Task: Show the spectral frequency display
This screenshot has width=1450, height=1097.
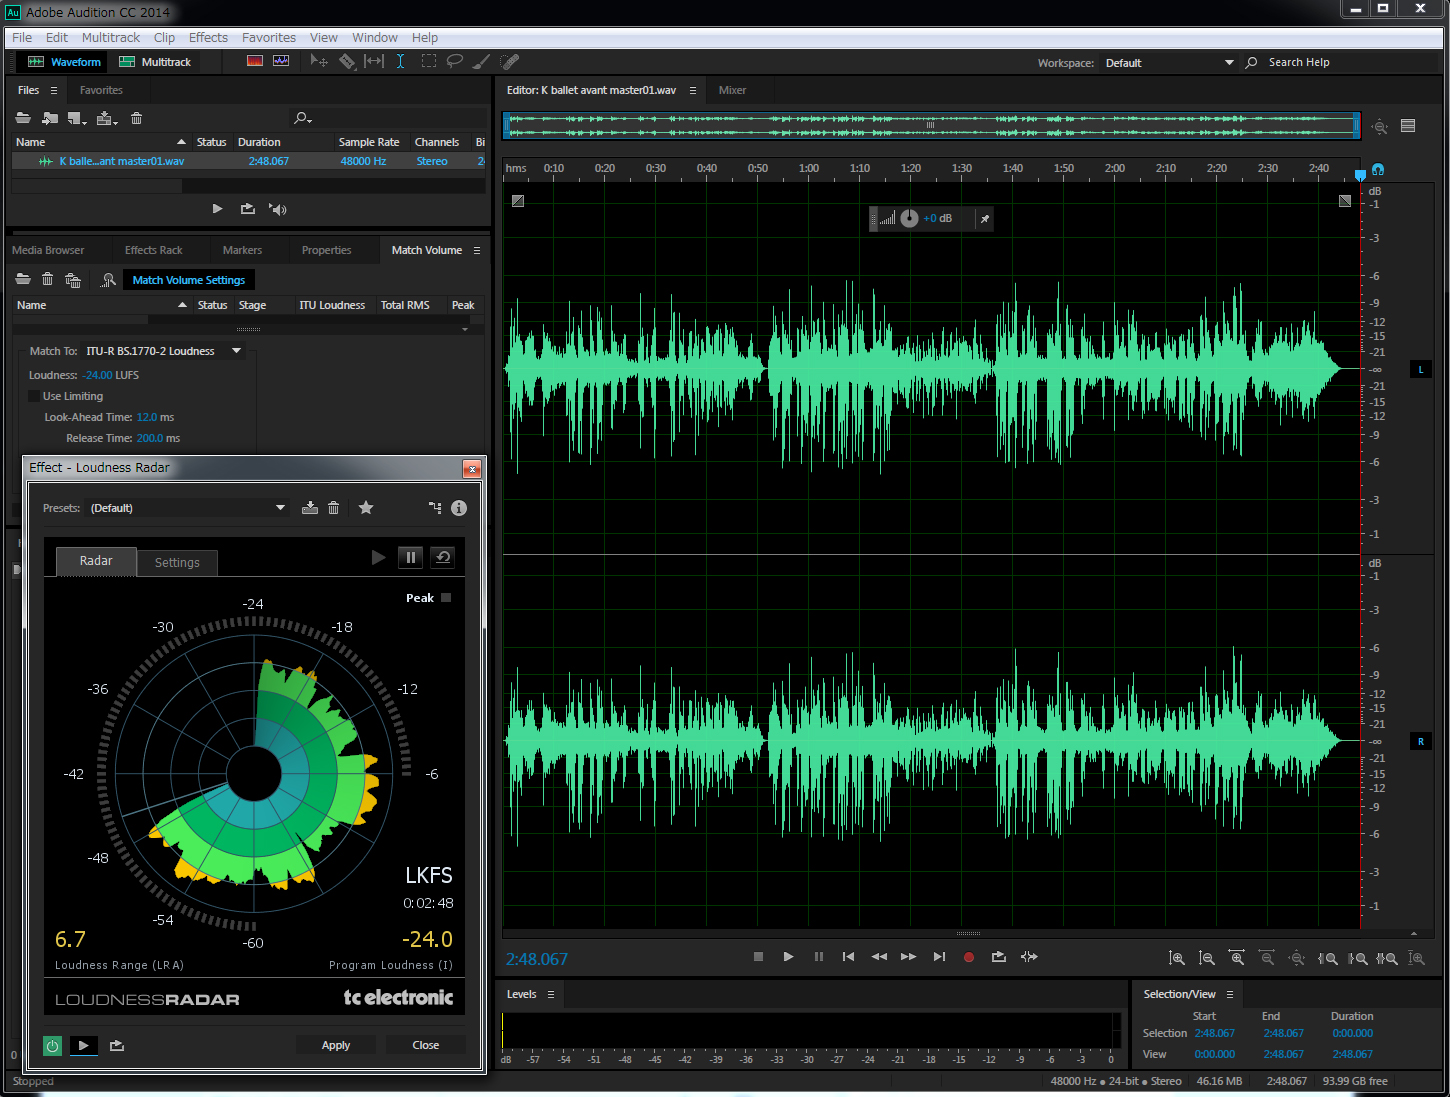Action: coord(255,61)
